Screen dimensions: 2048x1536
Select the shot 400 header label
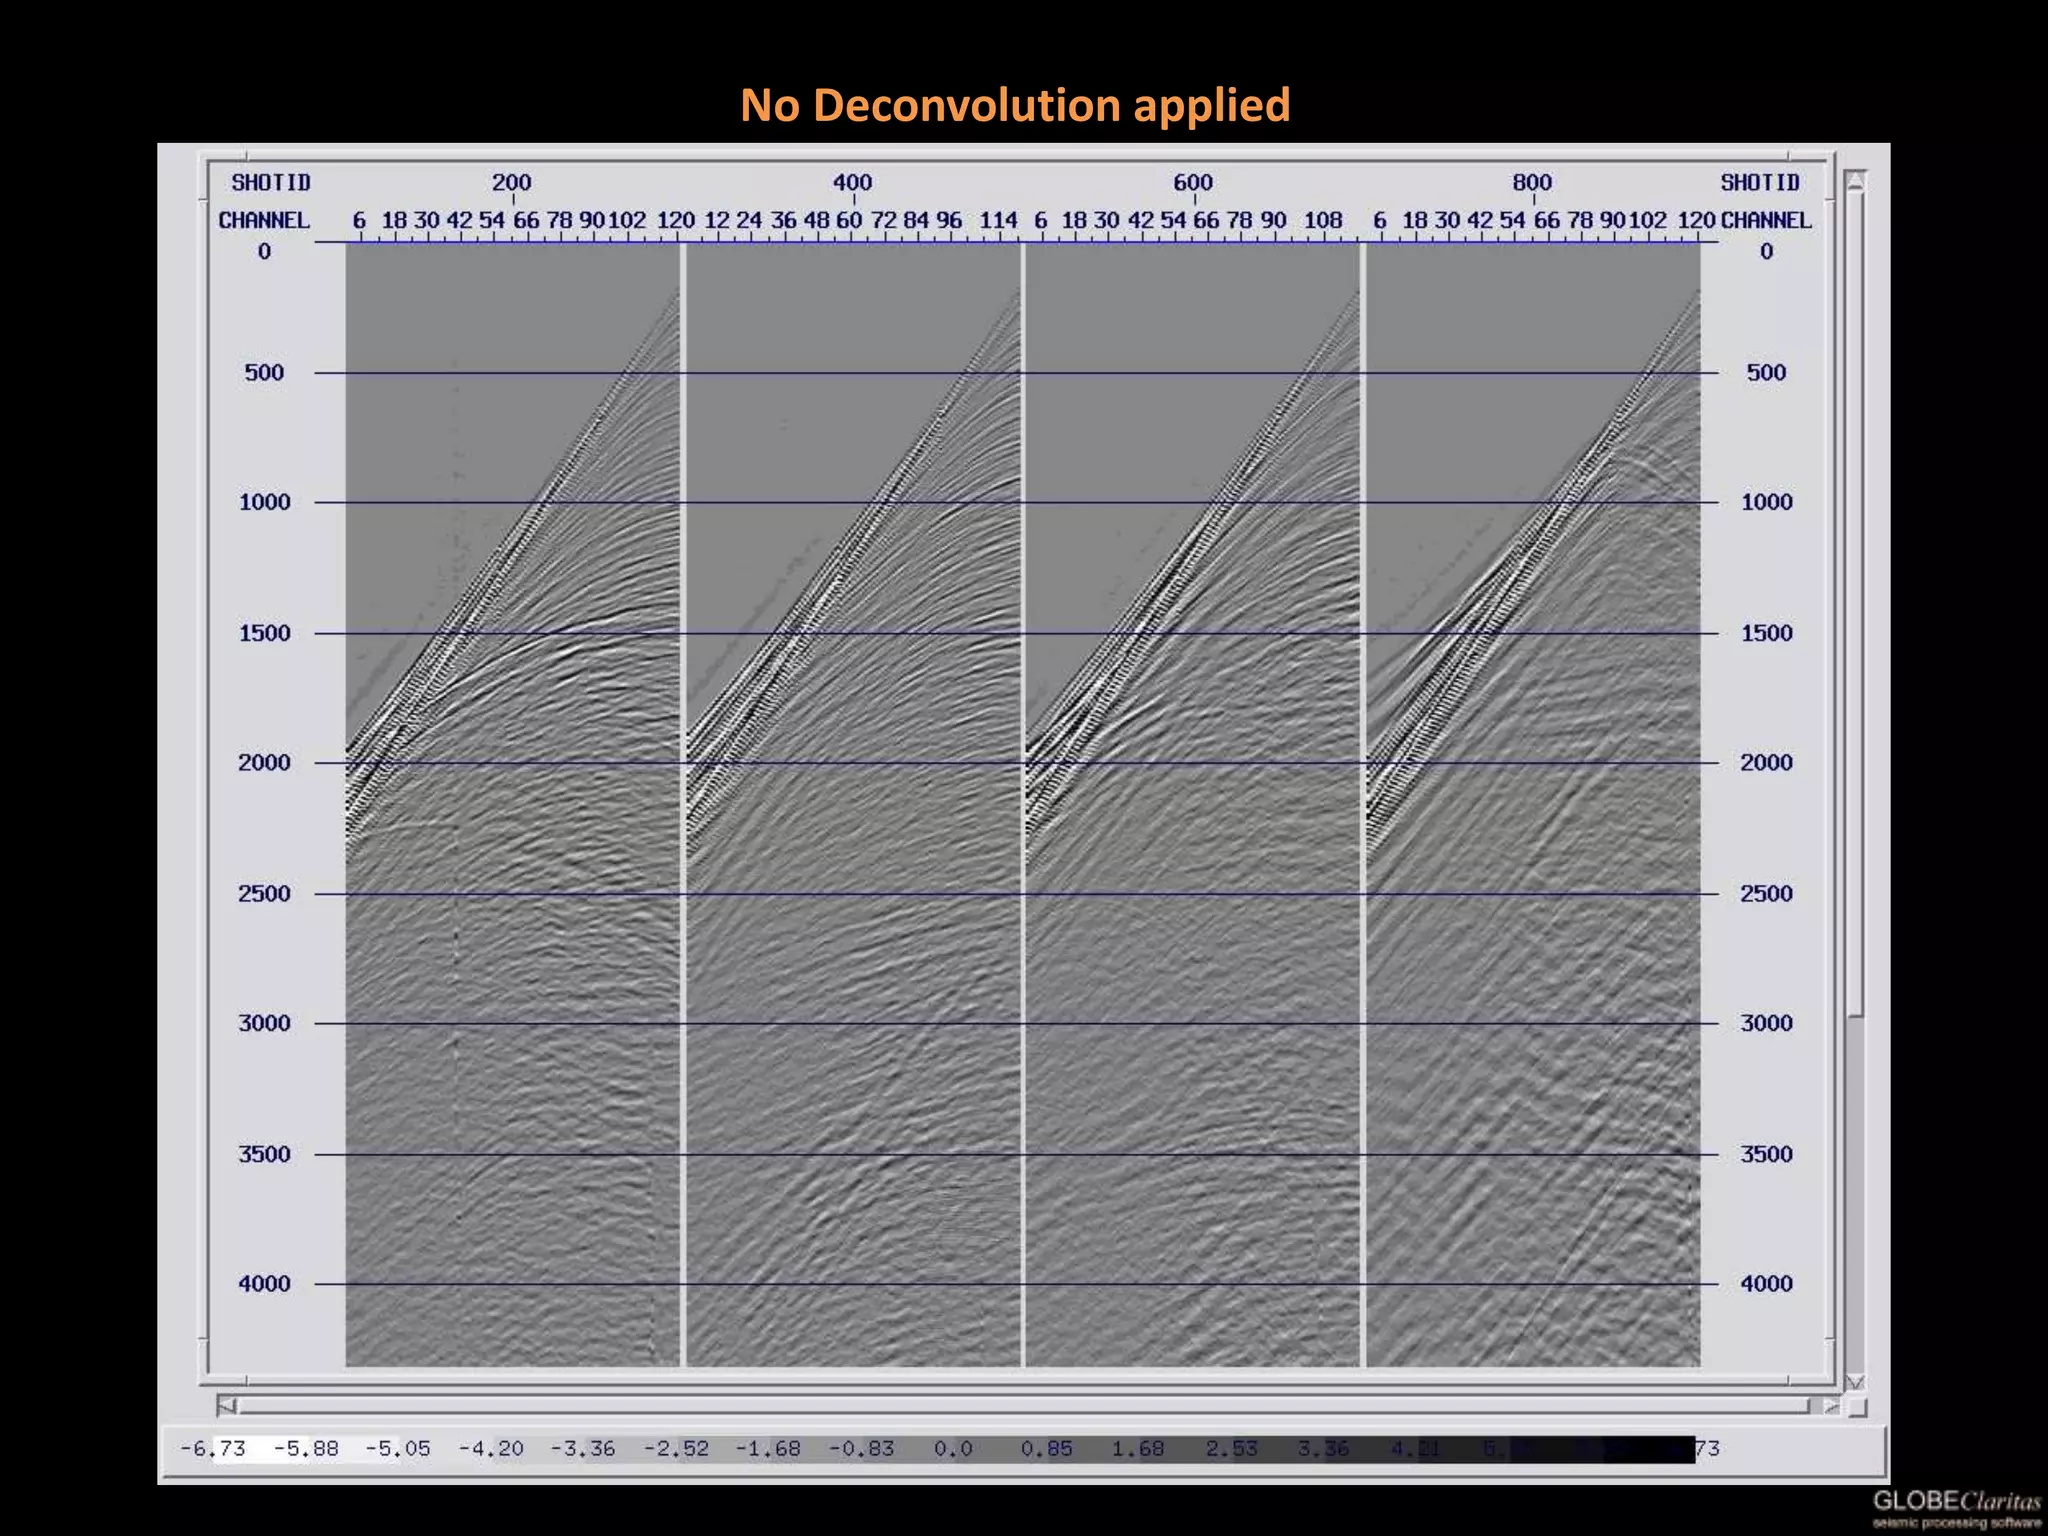[x=852, y=183]
